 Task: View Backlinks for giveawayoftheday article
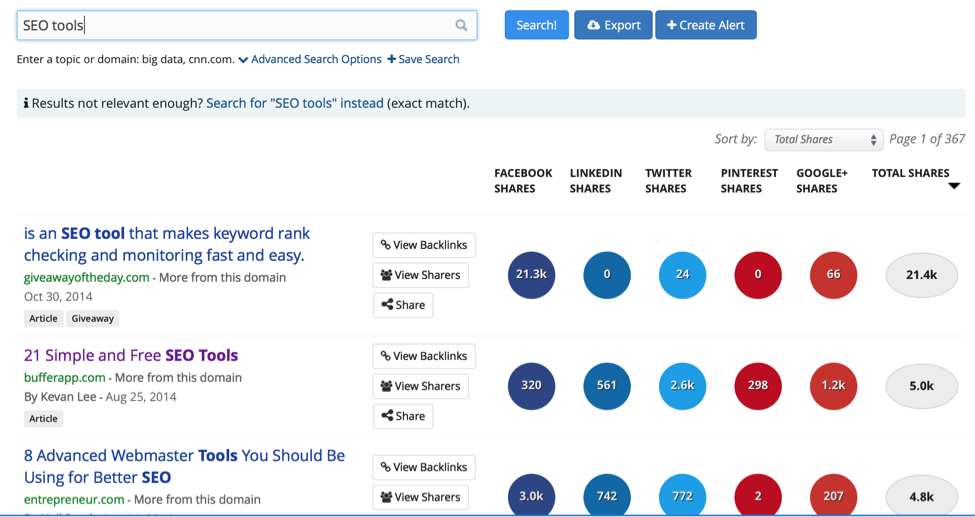pyautogui.click(x=423, y=245)
